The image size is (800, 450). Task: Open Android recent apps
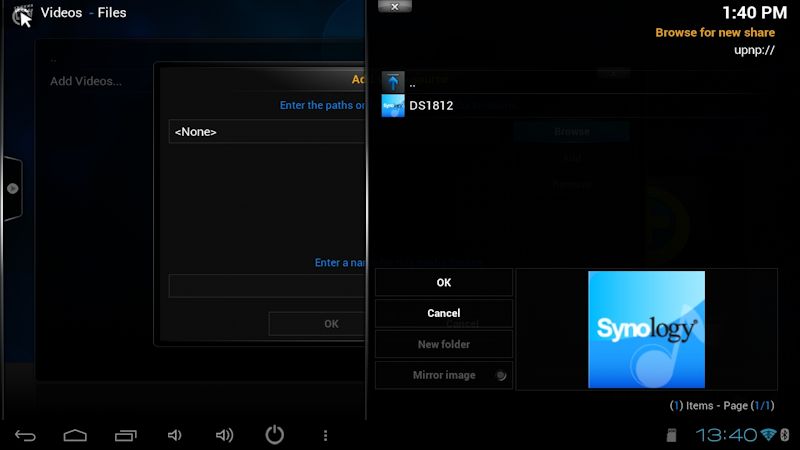(x=126, y=435)
